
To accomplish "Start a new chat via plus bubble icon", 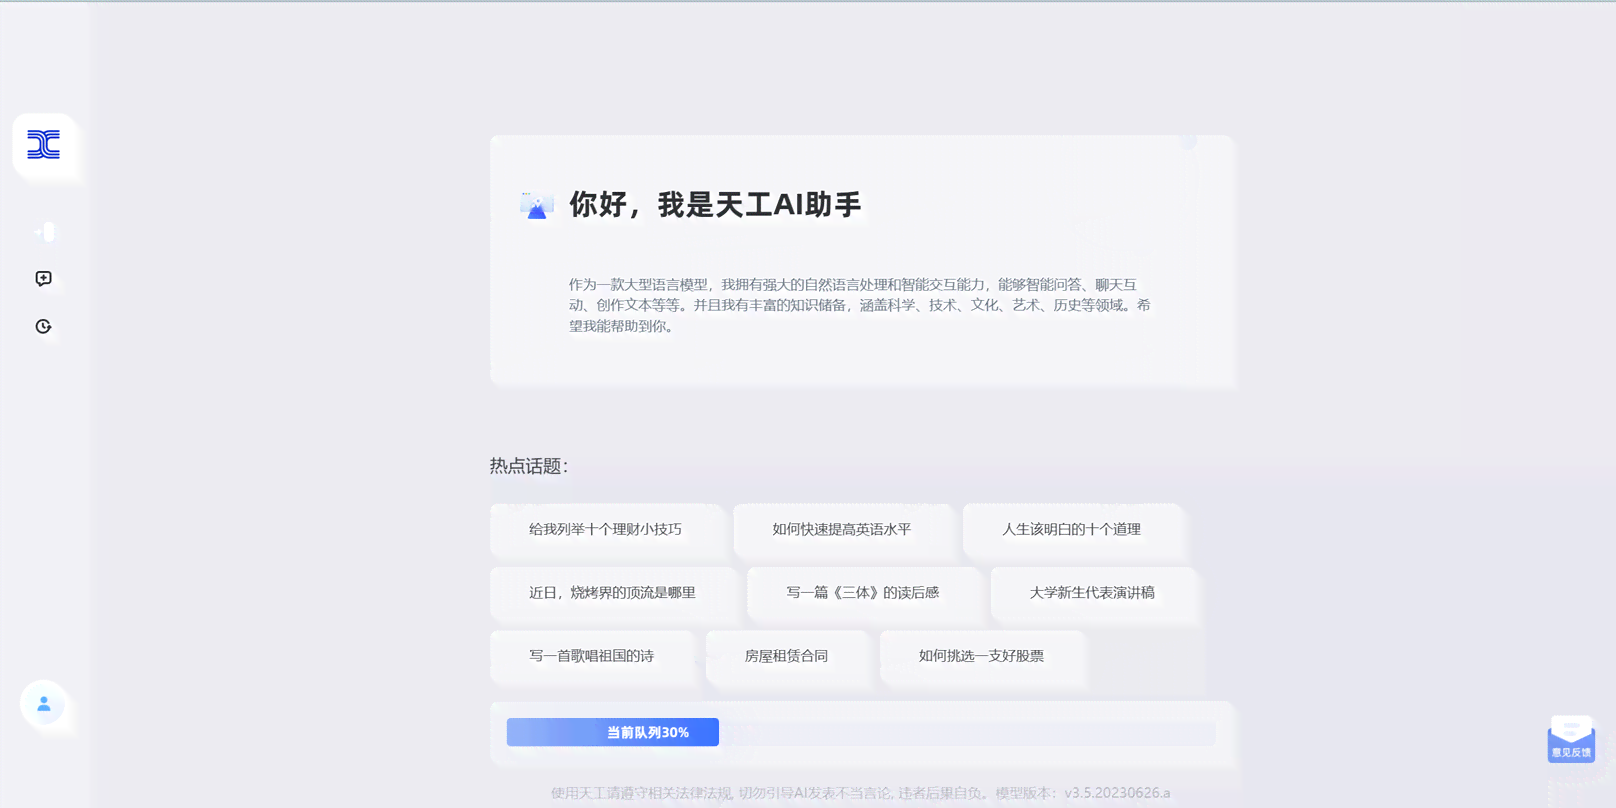I will click(43, 279).
